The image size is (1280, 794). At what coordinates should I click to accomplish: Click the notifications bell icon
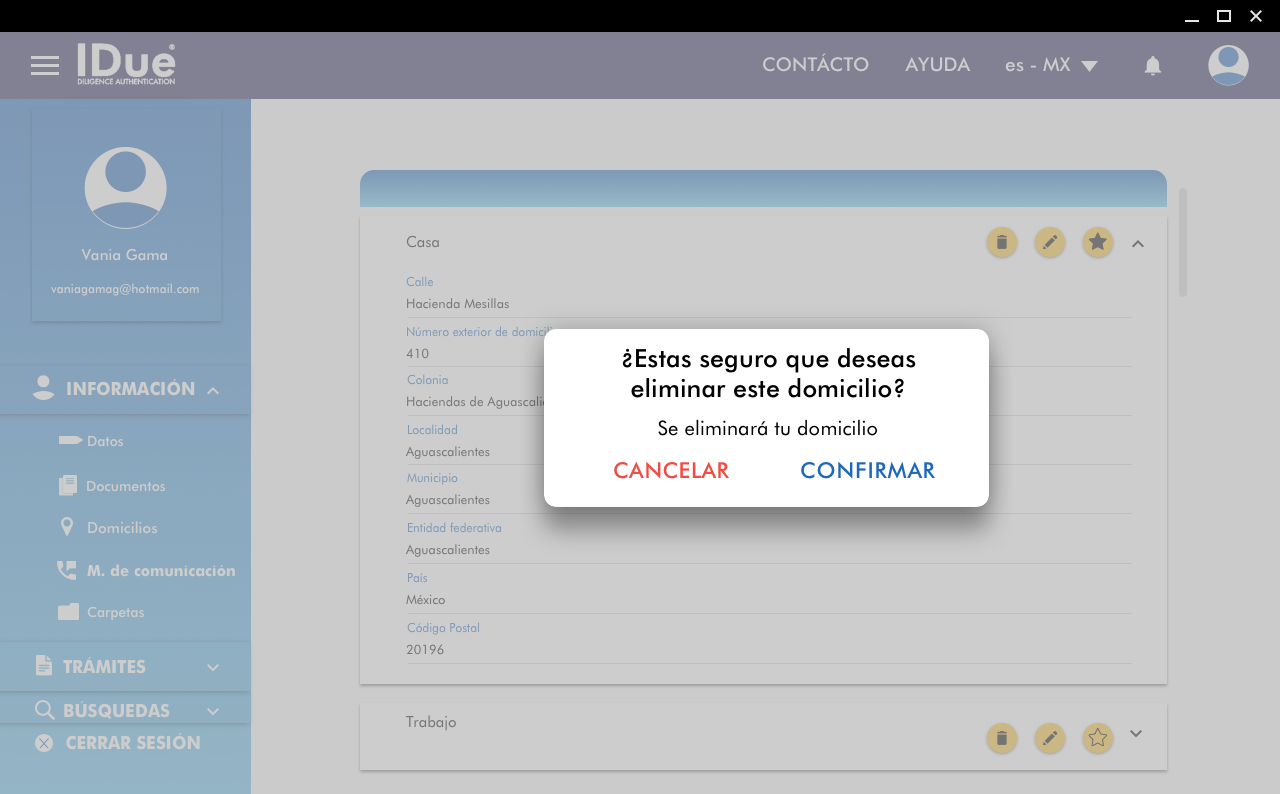point(1152,66)
